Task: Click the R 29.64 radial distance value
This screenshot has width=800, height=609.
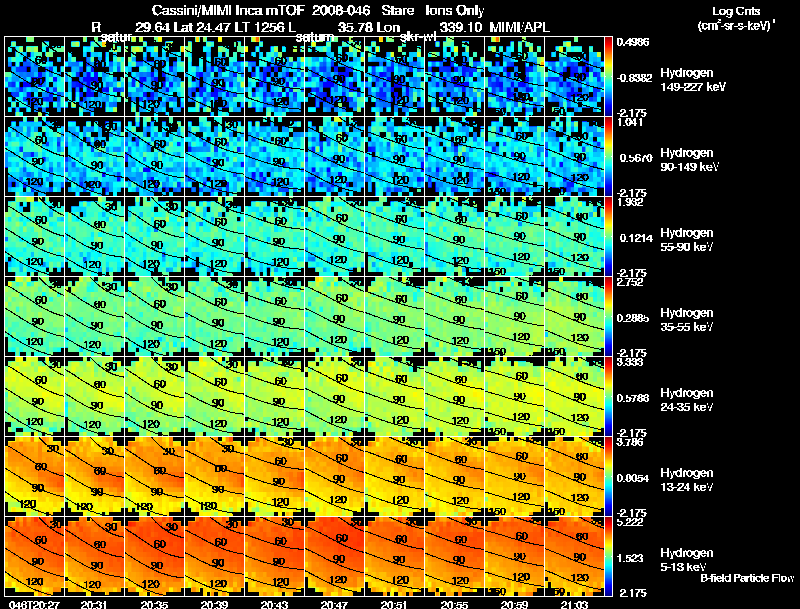Action: click(131, 27)
